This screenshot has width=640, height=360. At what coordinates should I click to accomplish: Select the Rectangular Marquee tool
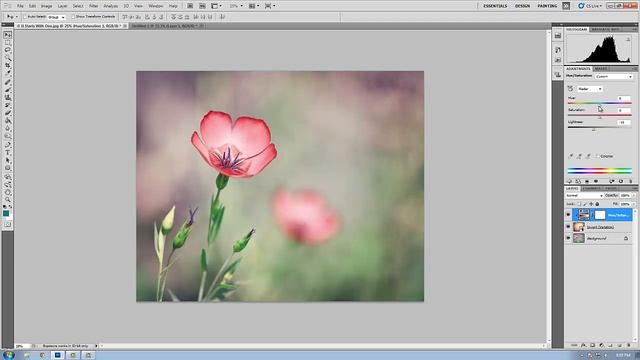coord(7,42)
